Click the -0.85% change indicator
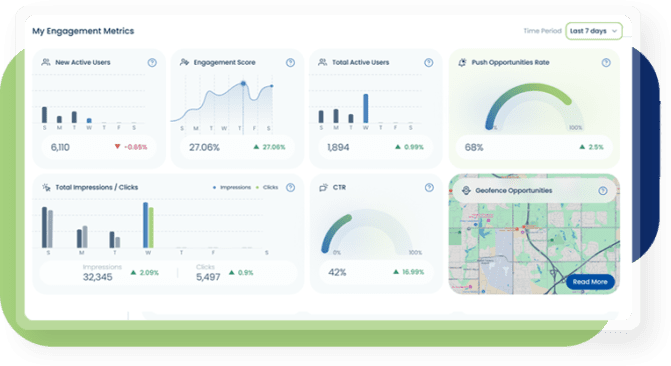671x366 pixels. [131, 147]
